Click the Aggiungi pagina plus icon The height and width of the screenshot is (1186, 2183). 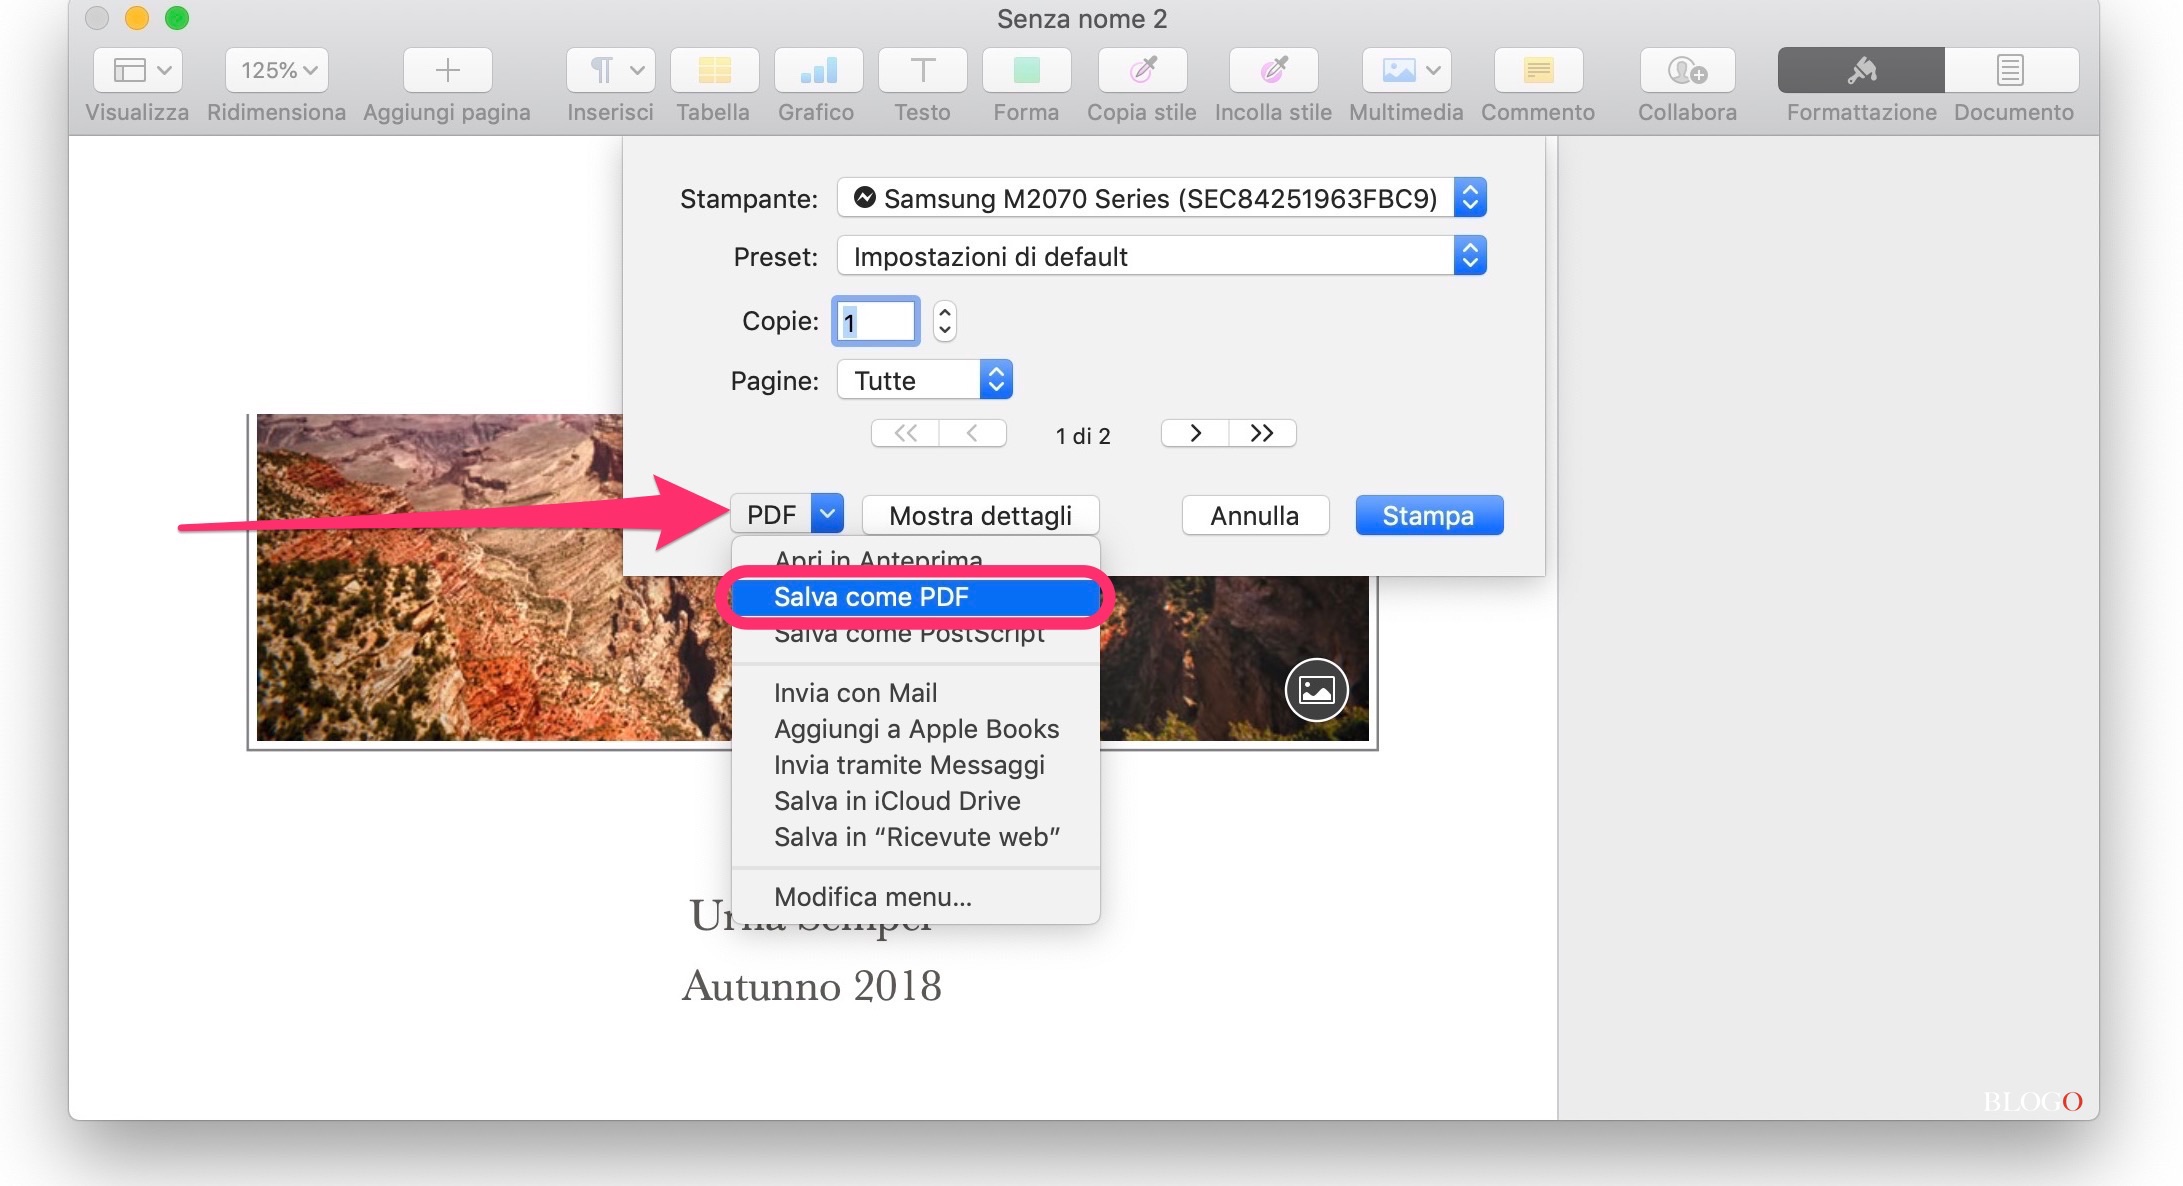pos(447,70)
